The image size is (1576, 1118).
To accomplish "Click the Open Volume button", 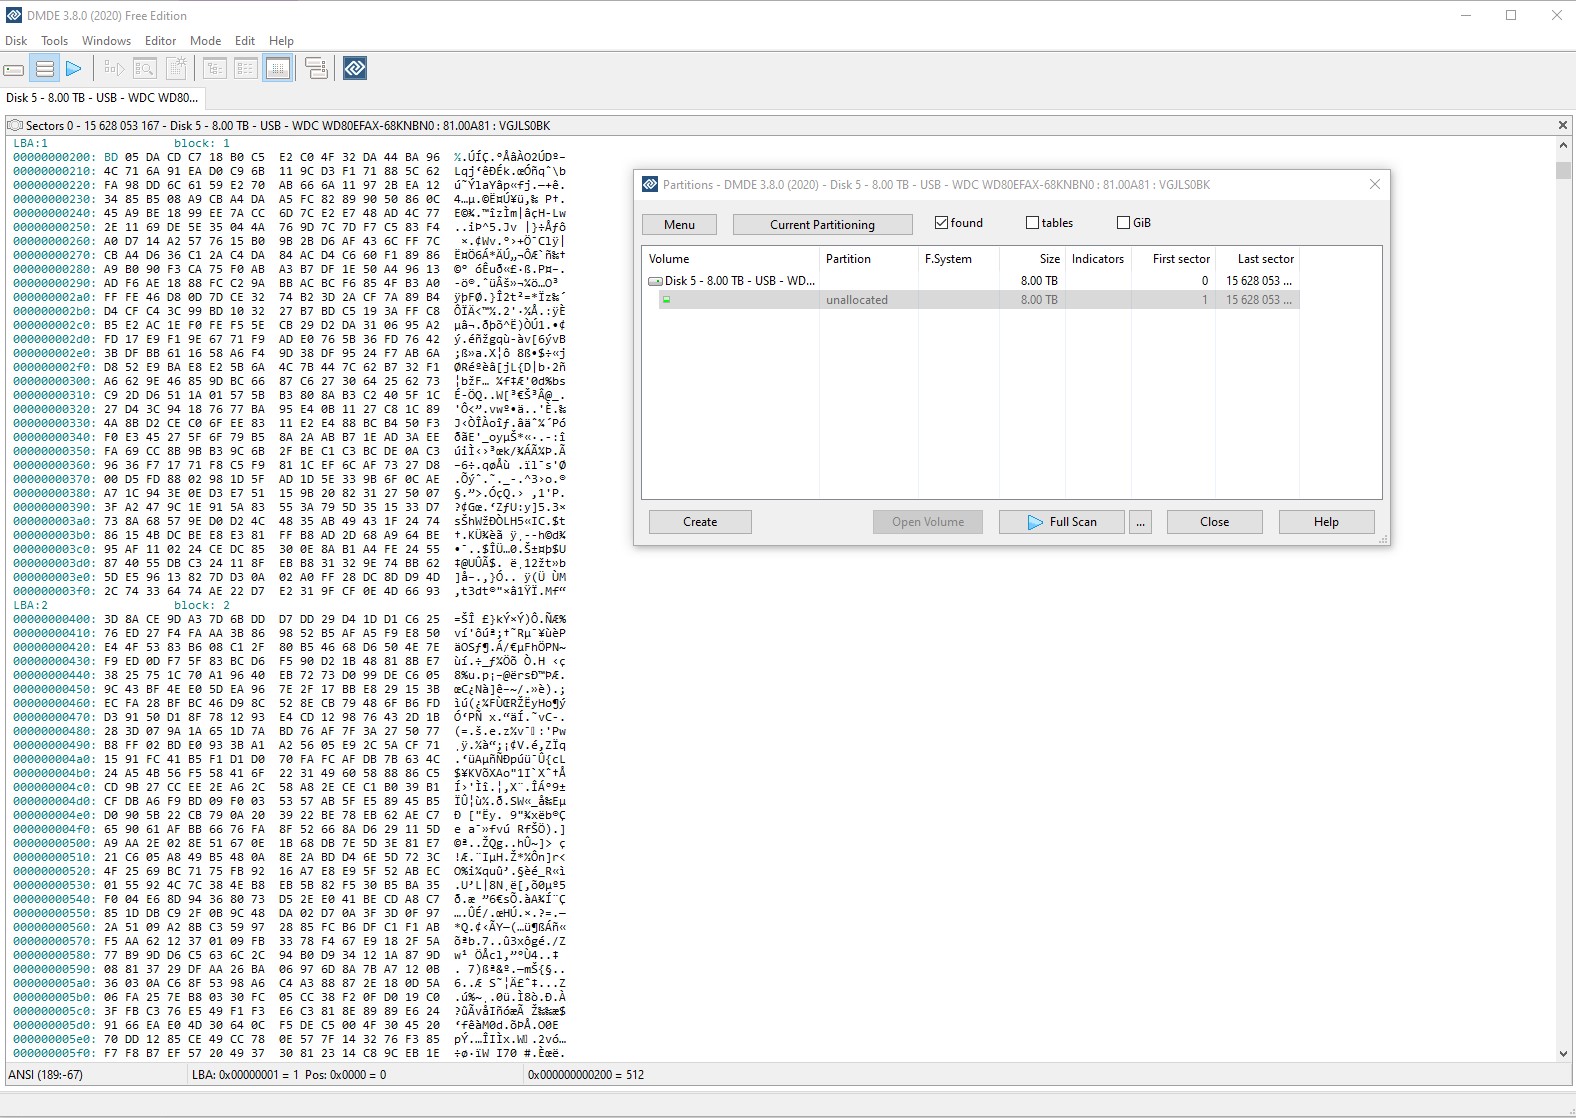I will [928, 522].
